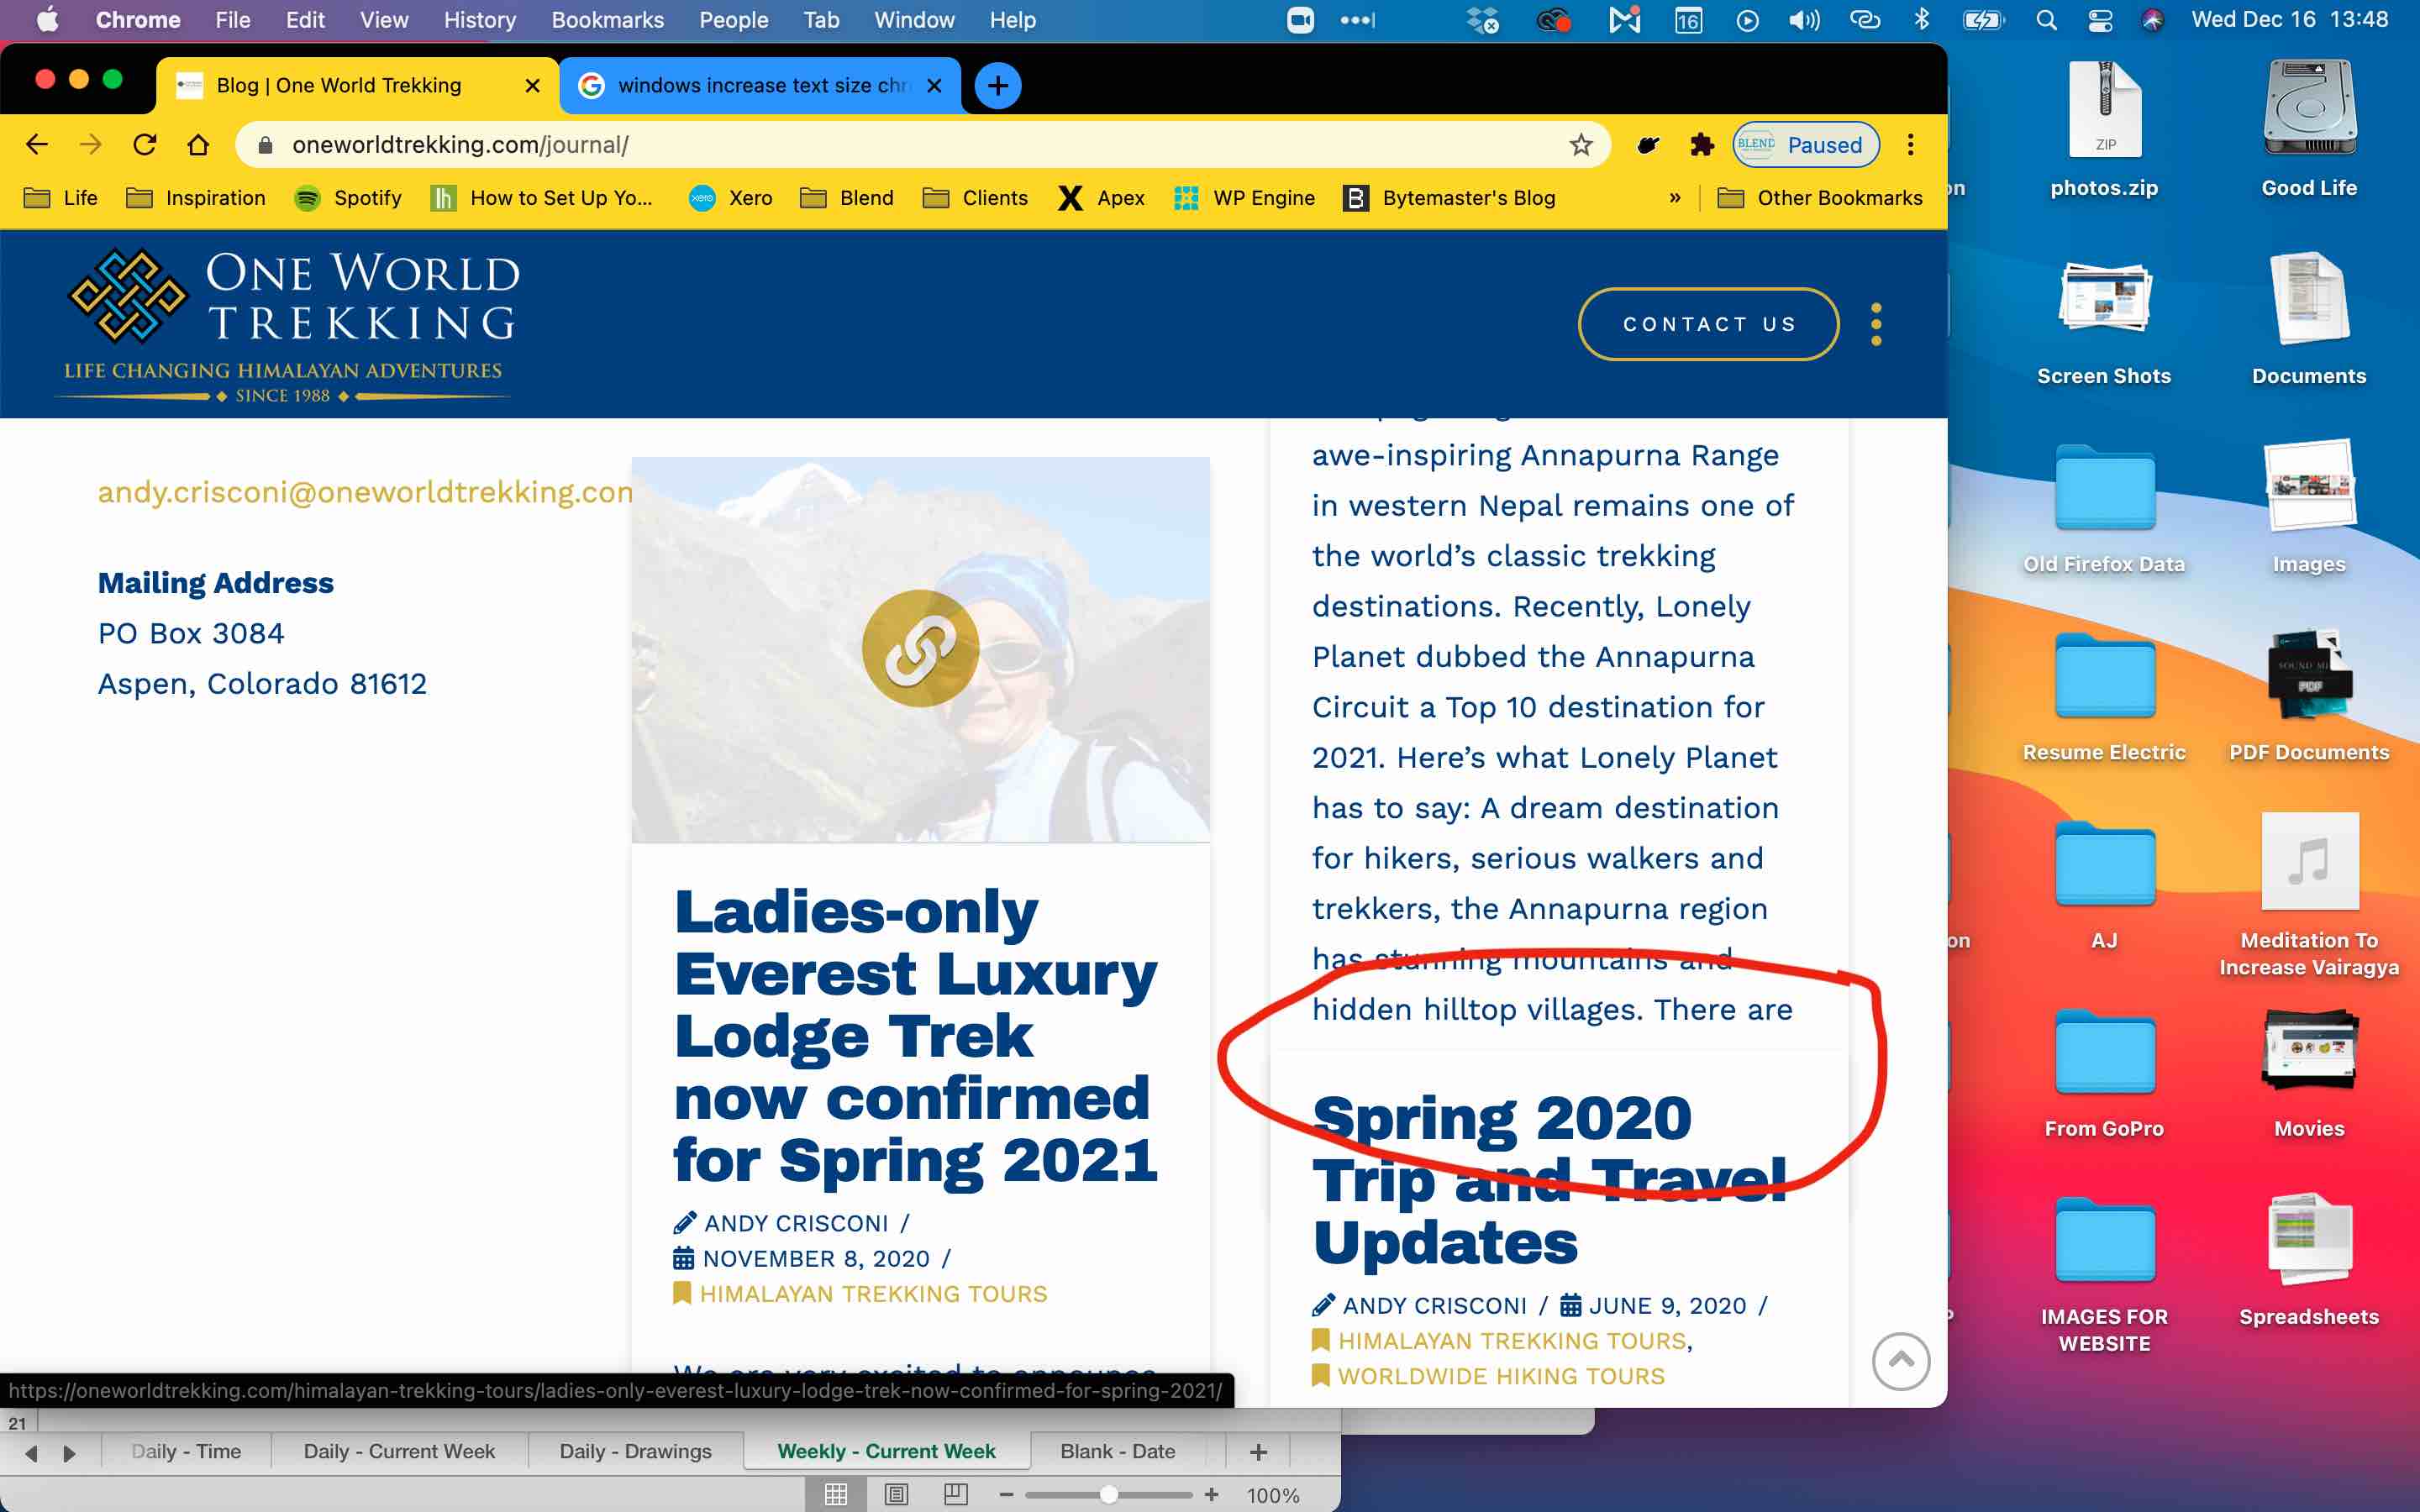The height and width of the screenshot is (1512, 2420).
Task: Open the Movies desktop stack
Action: 2309,1072
